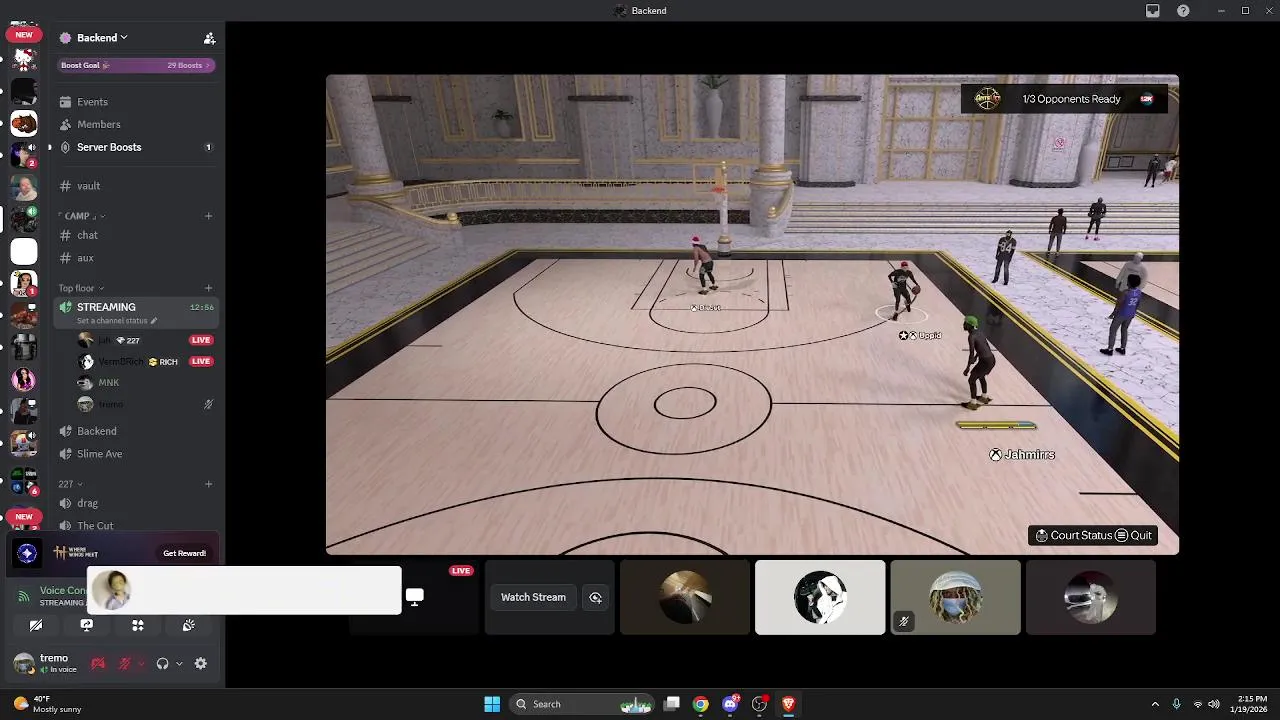Click the stream preview icon beside Watch Stream
Screen dimensions: 1280x720
(x=595, y=597)
